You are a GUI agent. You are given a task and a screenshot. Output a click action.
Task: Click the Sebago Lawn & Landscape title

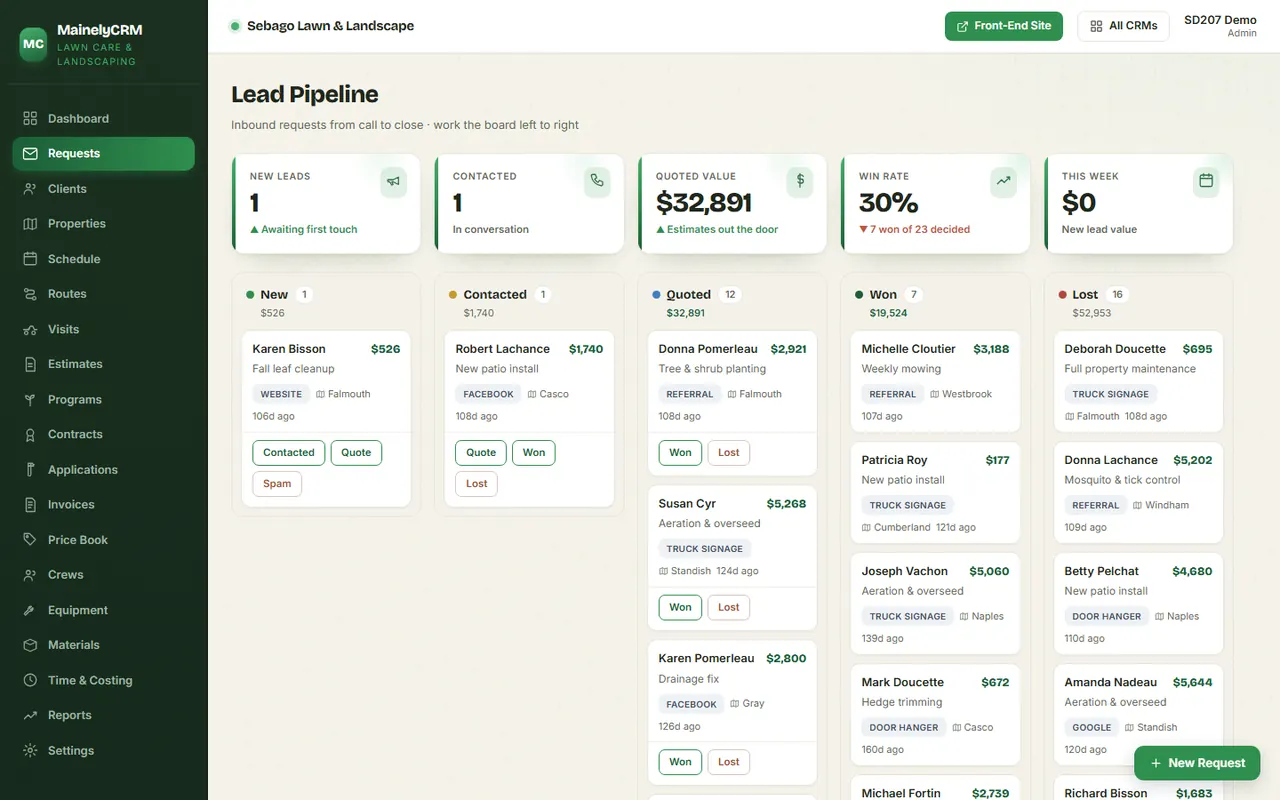click(330, 26)
